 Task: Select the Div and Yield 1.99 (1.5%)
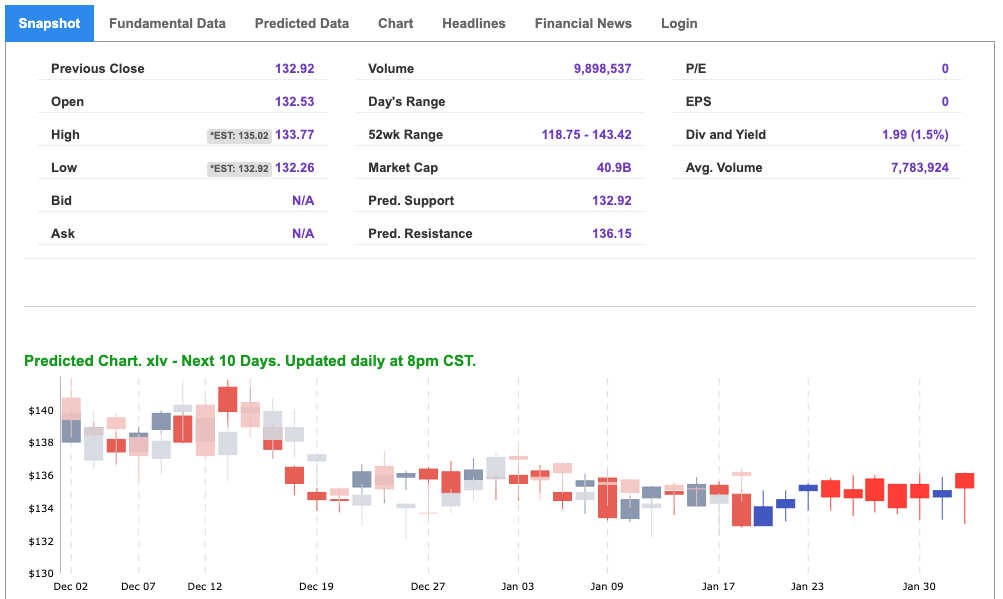[915, 134]
